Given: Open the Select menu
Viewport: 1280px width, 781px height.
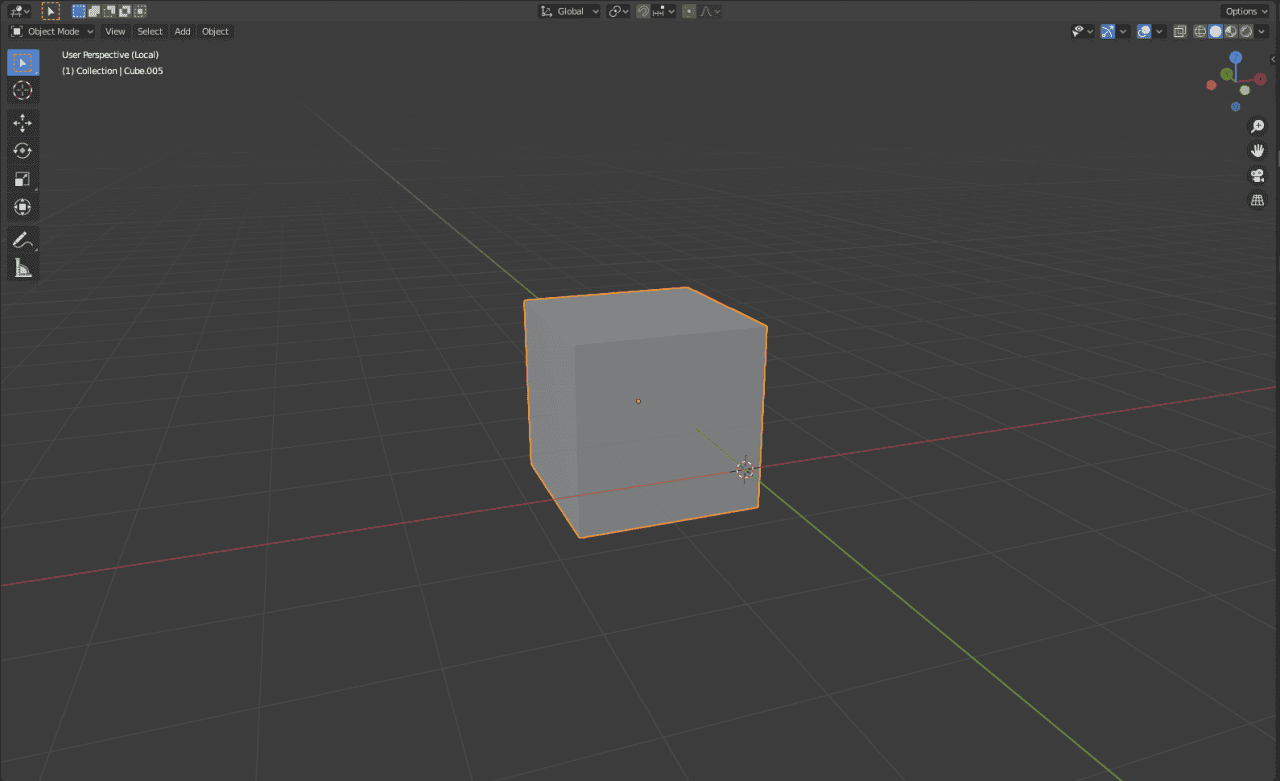Looking at the screenshot, I should [x=150, y=31].
